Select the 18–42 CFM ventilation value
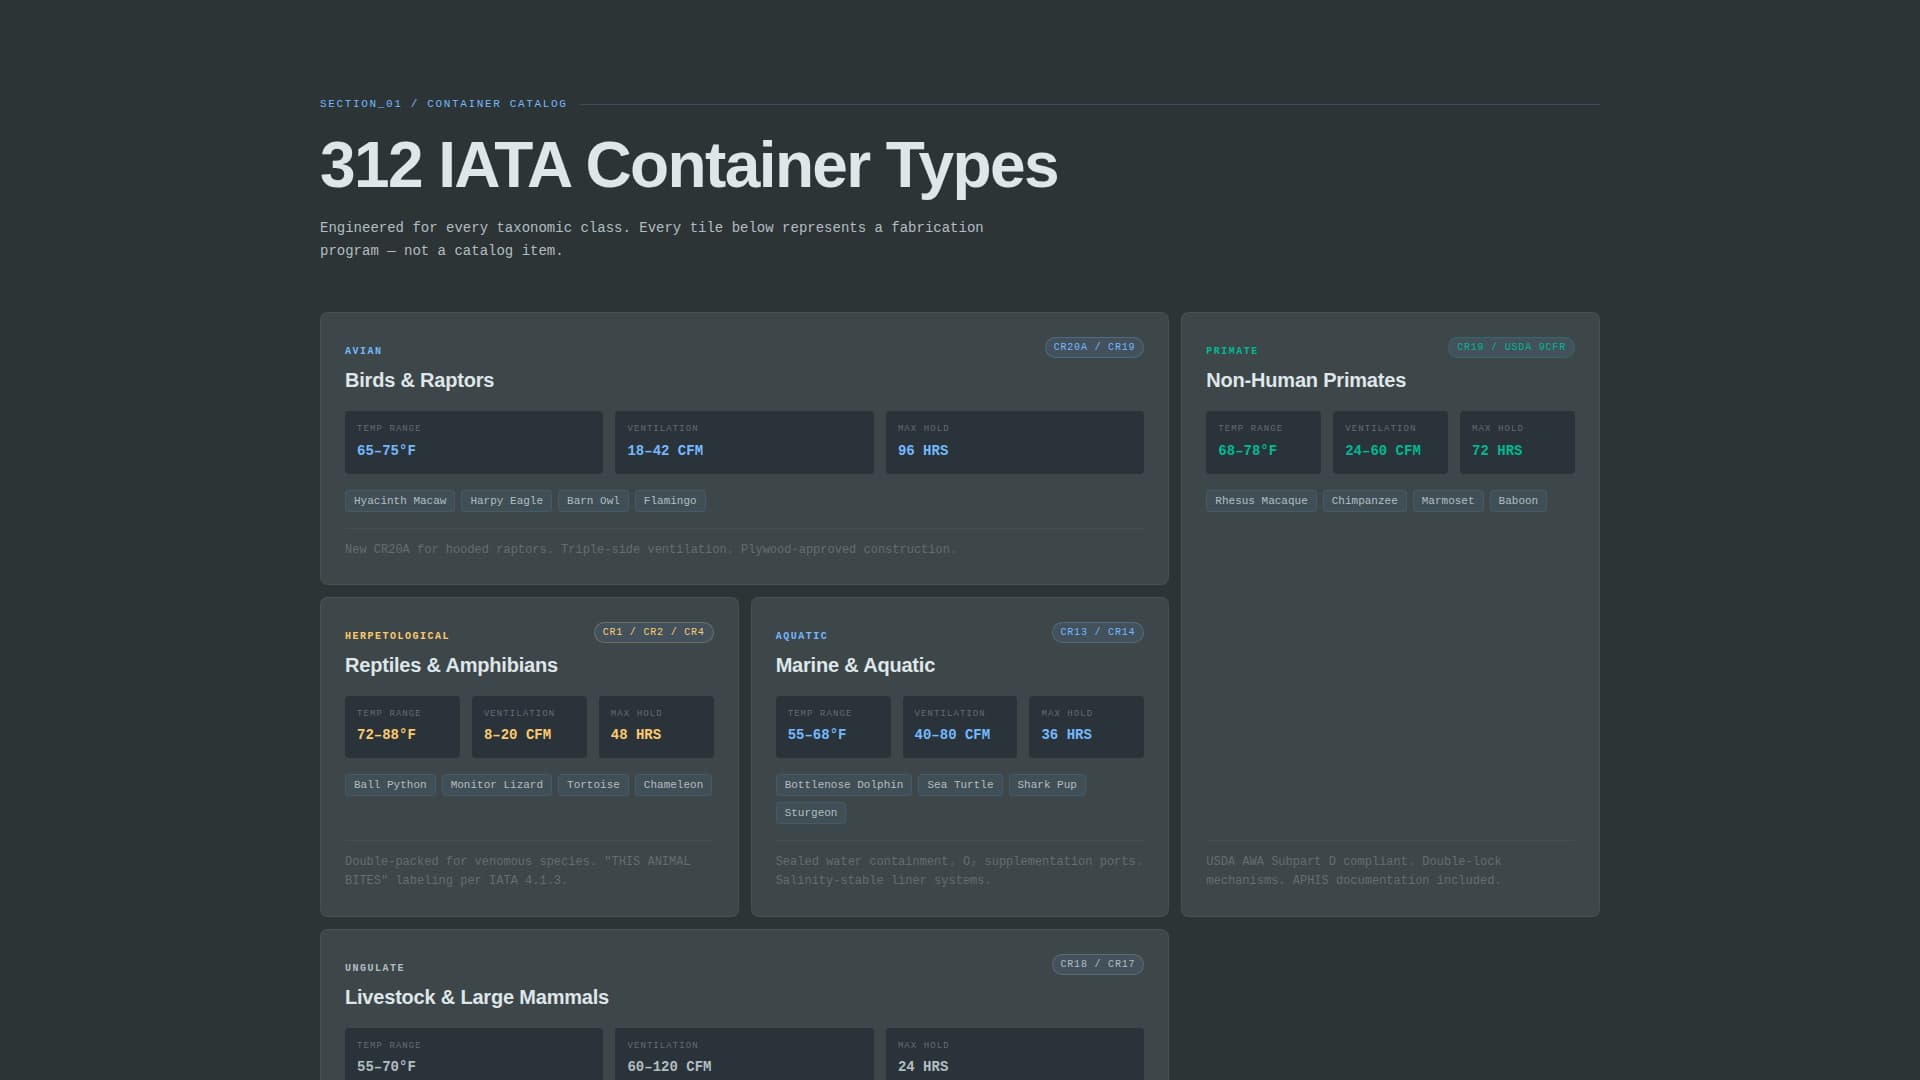This screenshot has height=1080, width=1920. 665,451
